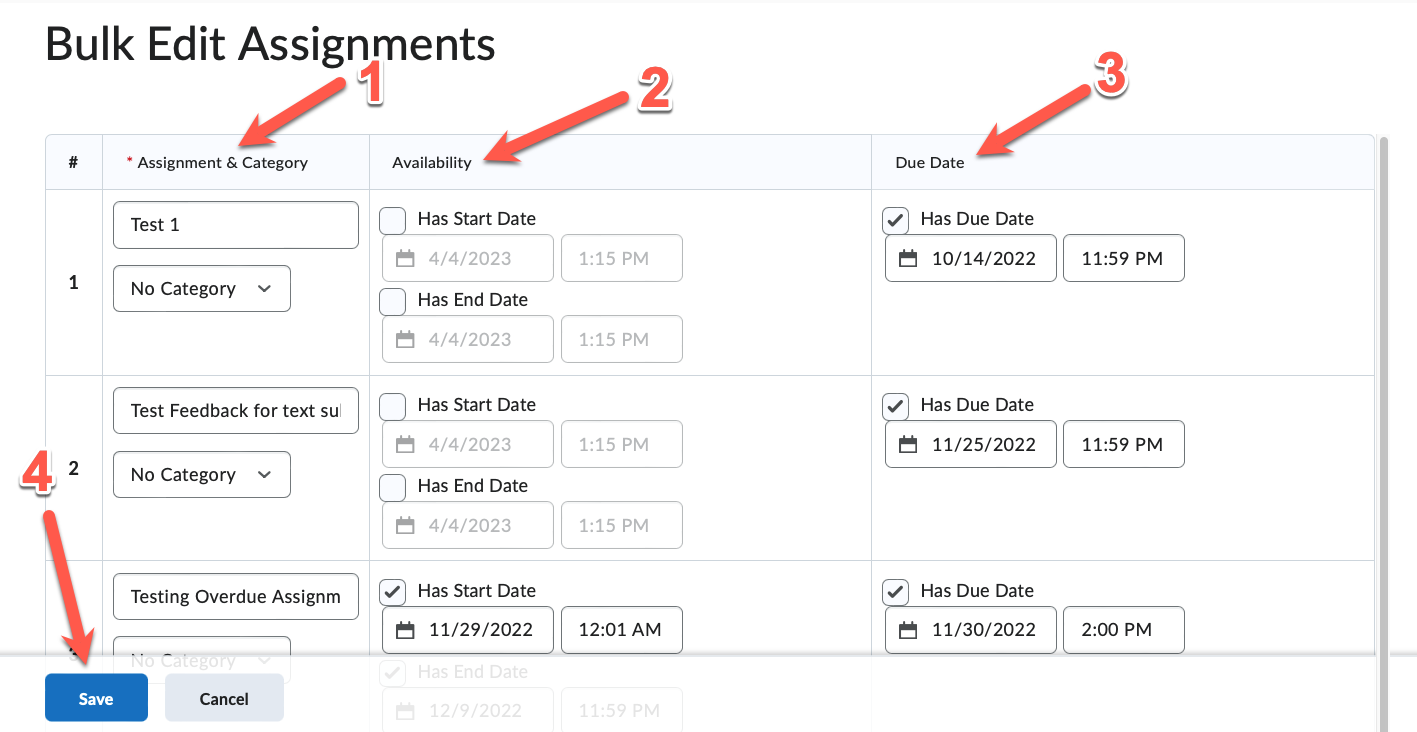The image size is (1417, 732).
Task: Click calendar icon for 11/29/2022 start date
Action: tap(405, 631)
